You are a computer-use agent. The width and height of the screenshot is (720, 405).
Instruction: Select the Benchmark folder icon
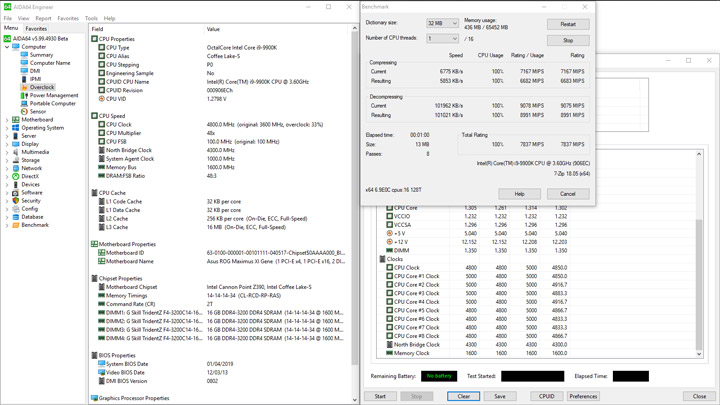click(x=16, y=225)
